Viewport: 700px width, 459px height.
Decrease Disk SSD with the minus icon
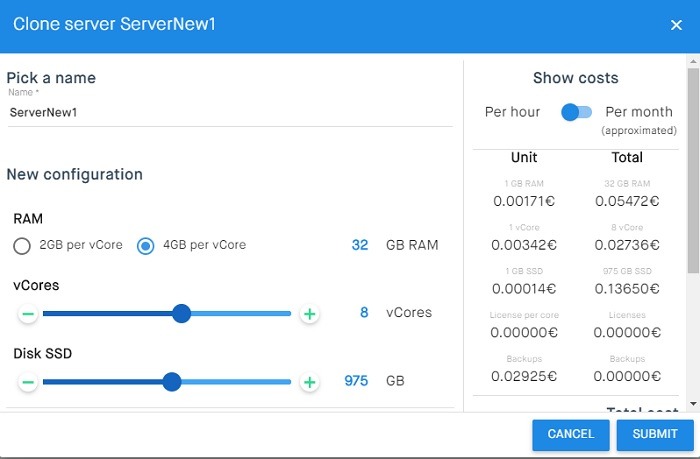tap(28, 382)
